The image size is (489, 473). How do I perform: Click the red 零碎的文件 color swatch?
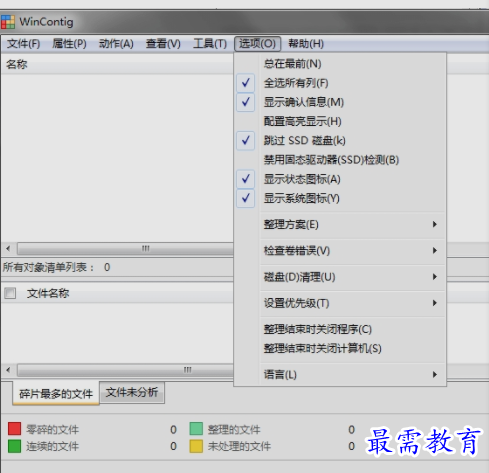tap(15, 429)
